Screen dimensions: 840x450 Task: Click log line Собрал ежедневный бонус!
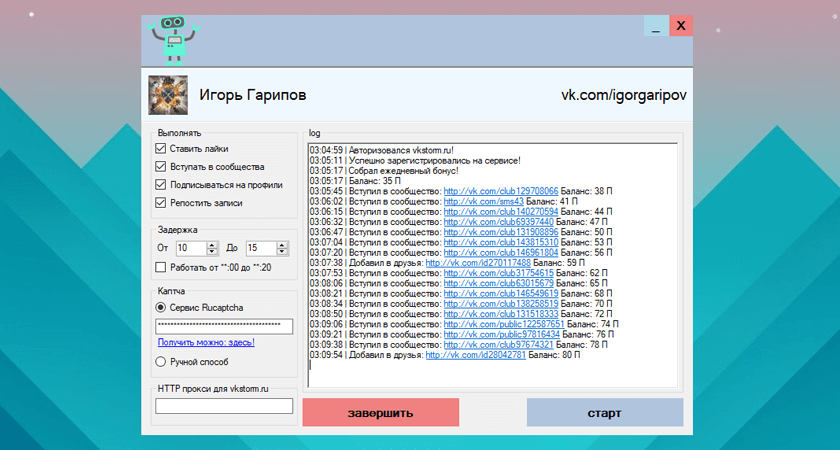click(x=384, y=171)
